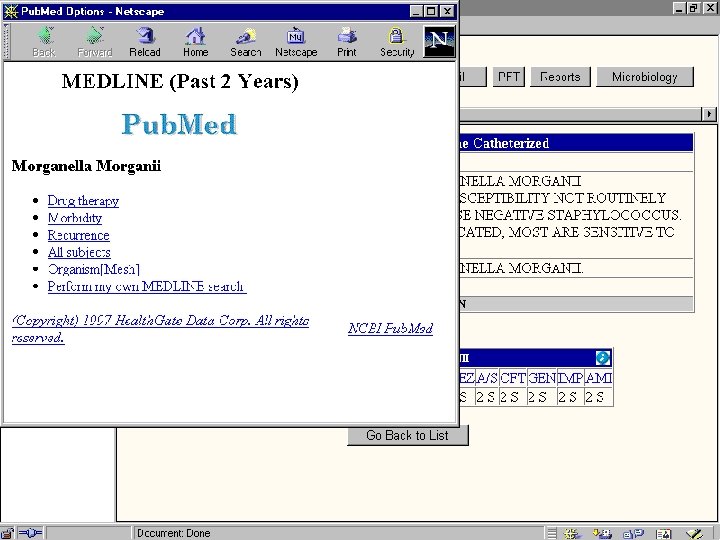The image size is (720, 540).
Task: Click the PubMed logo
Action: tap(179, 124)
